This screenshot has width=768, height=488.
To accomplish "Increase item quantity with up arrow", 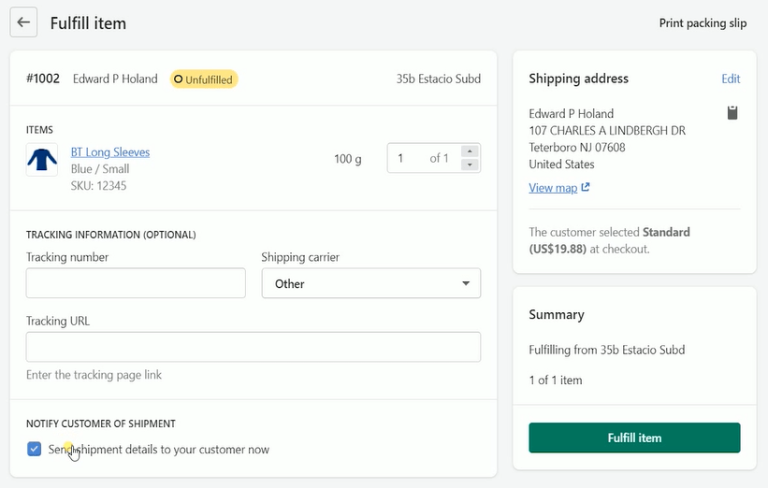I will (469, 152).
